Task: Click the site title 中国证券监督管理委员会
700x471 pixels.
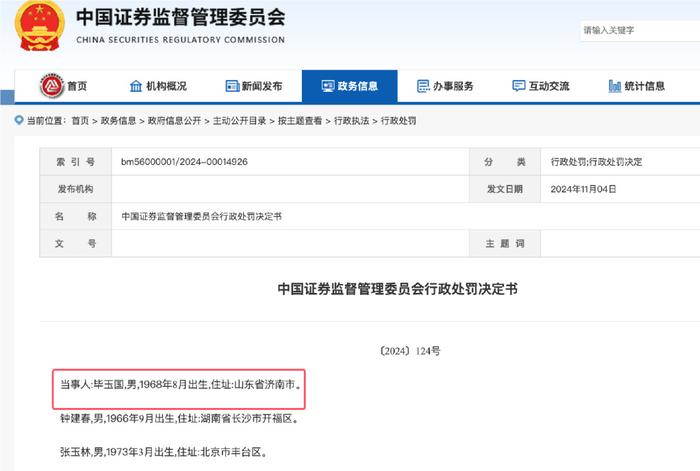Action: [180, 17]
